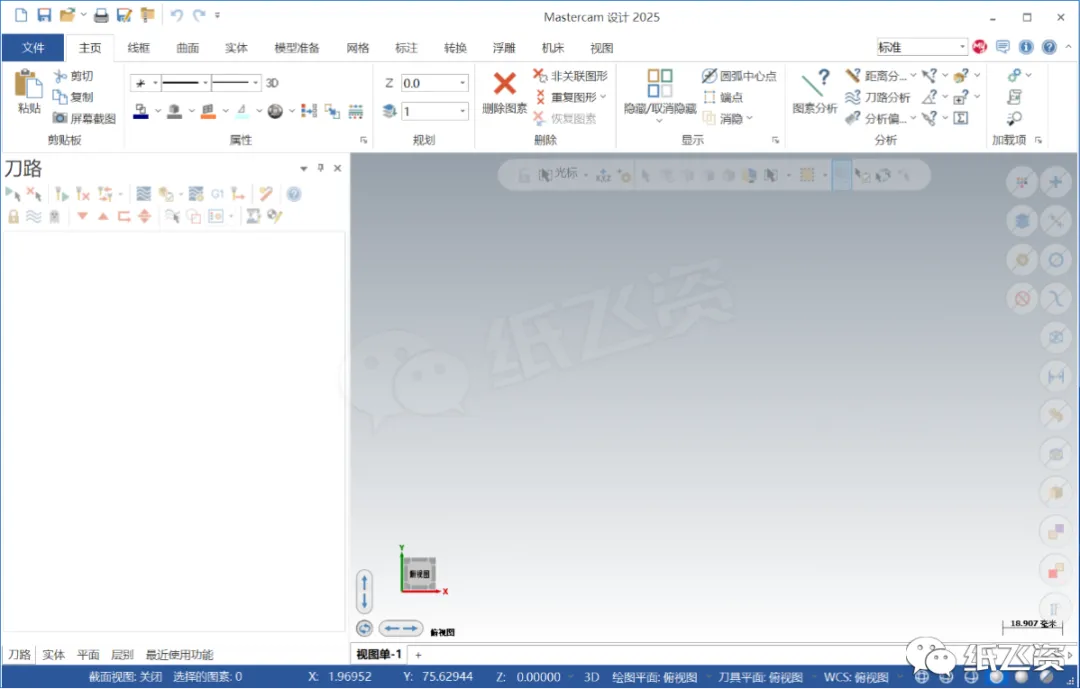Click red down triangle move icon
Image resolution: width=1080 pixels, height=689 pixels.
click(83, 216)
